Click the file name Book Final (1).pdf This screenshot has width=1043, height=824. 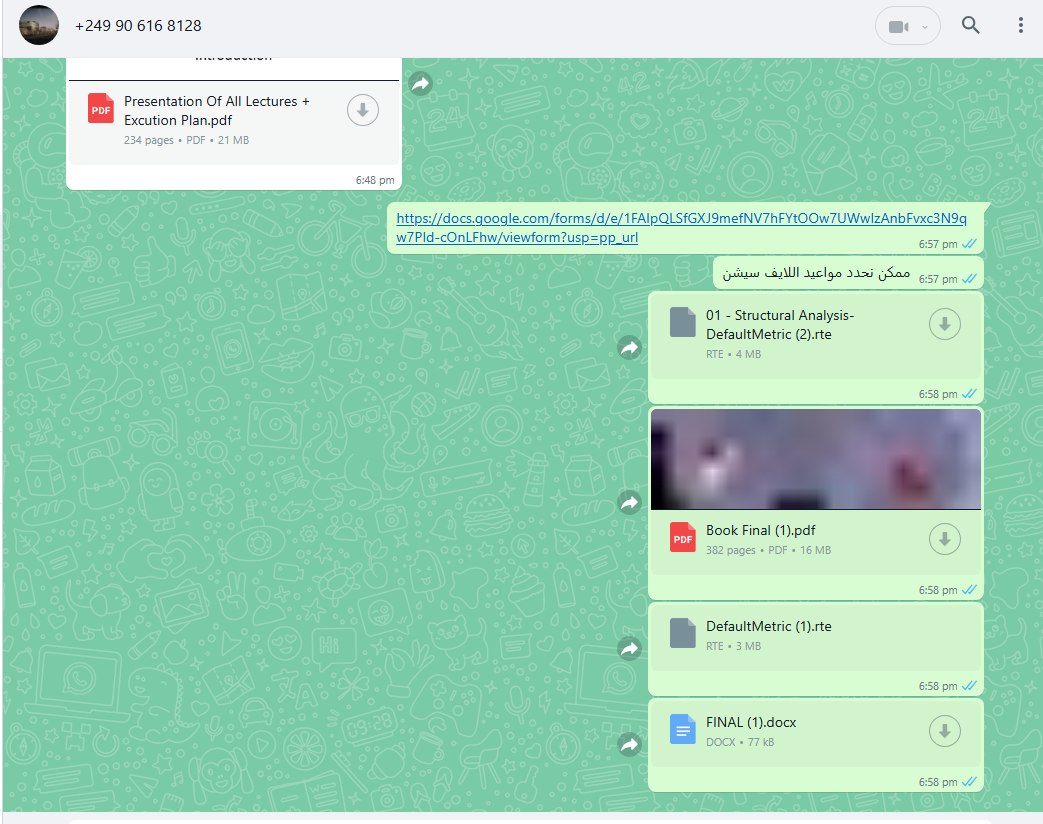[760, 530]
